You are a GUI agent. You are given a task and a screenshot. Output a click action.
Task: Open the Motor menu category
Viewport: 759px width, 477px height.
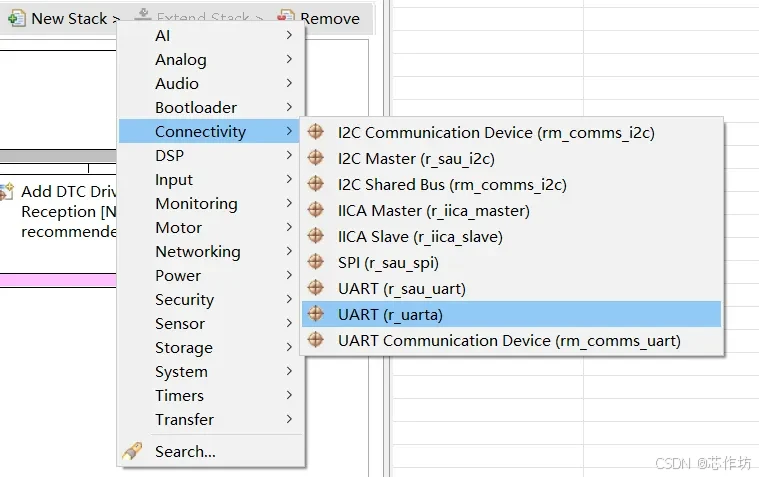coord(209,227)
